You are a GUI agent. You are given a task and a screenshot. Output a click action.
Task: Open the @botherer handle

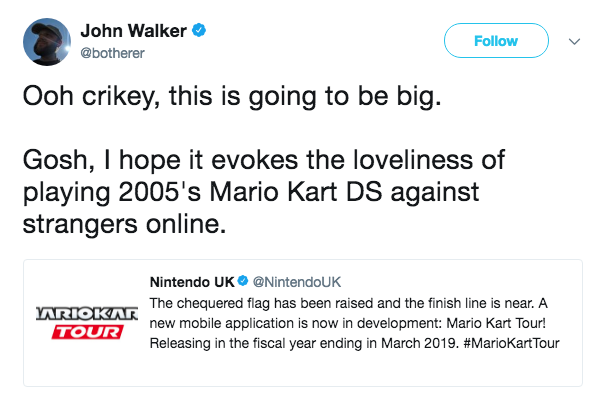click(x=112, y=53)
